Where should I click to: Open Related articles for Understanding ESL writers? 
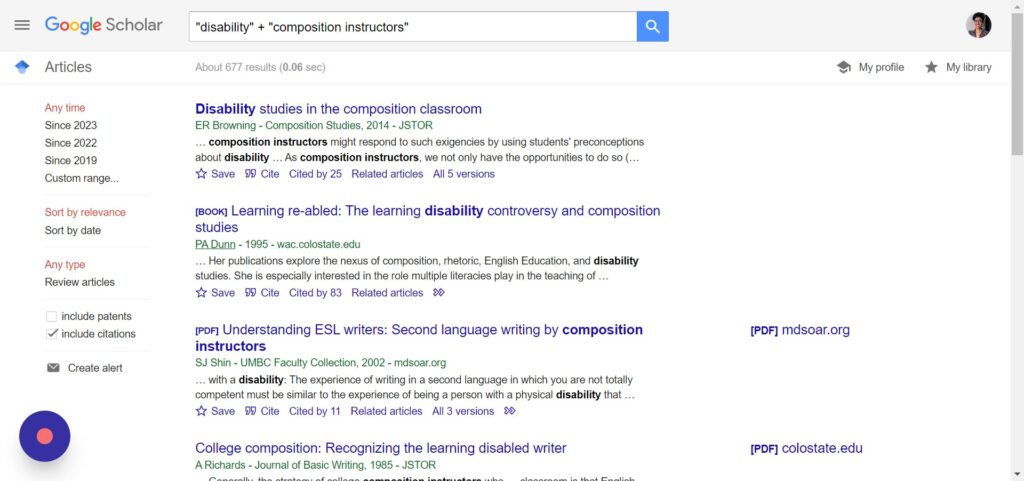coord(387,411)
